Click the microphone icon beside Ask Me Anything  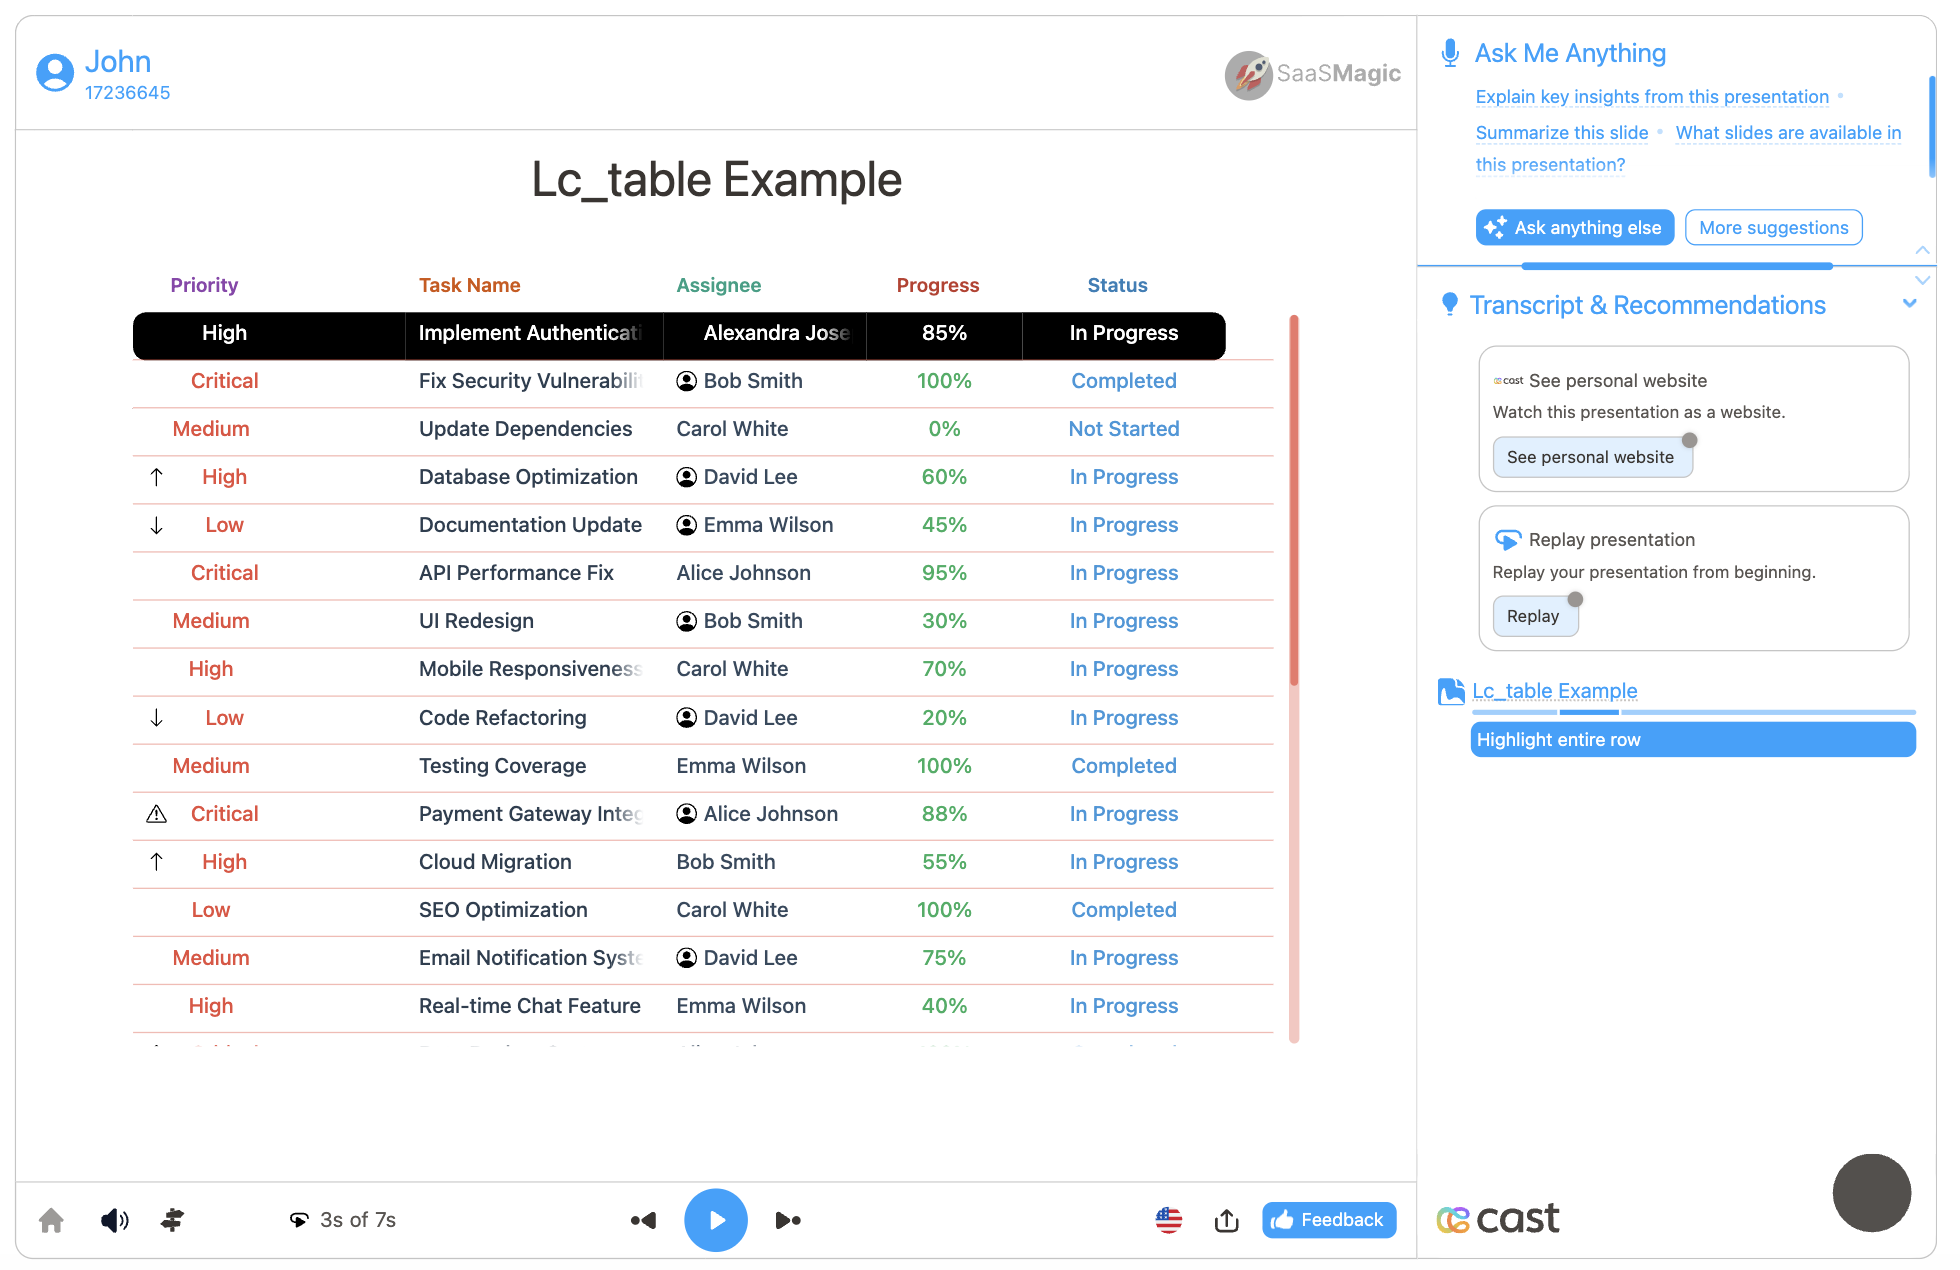pos(1449,53)
